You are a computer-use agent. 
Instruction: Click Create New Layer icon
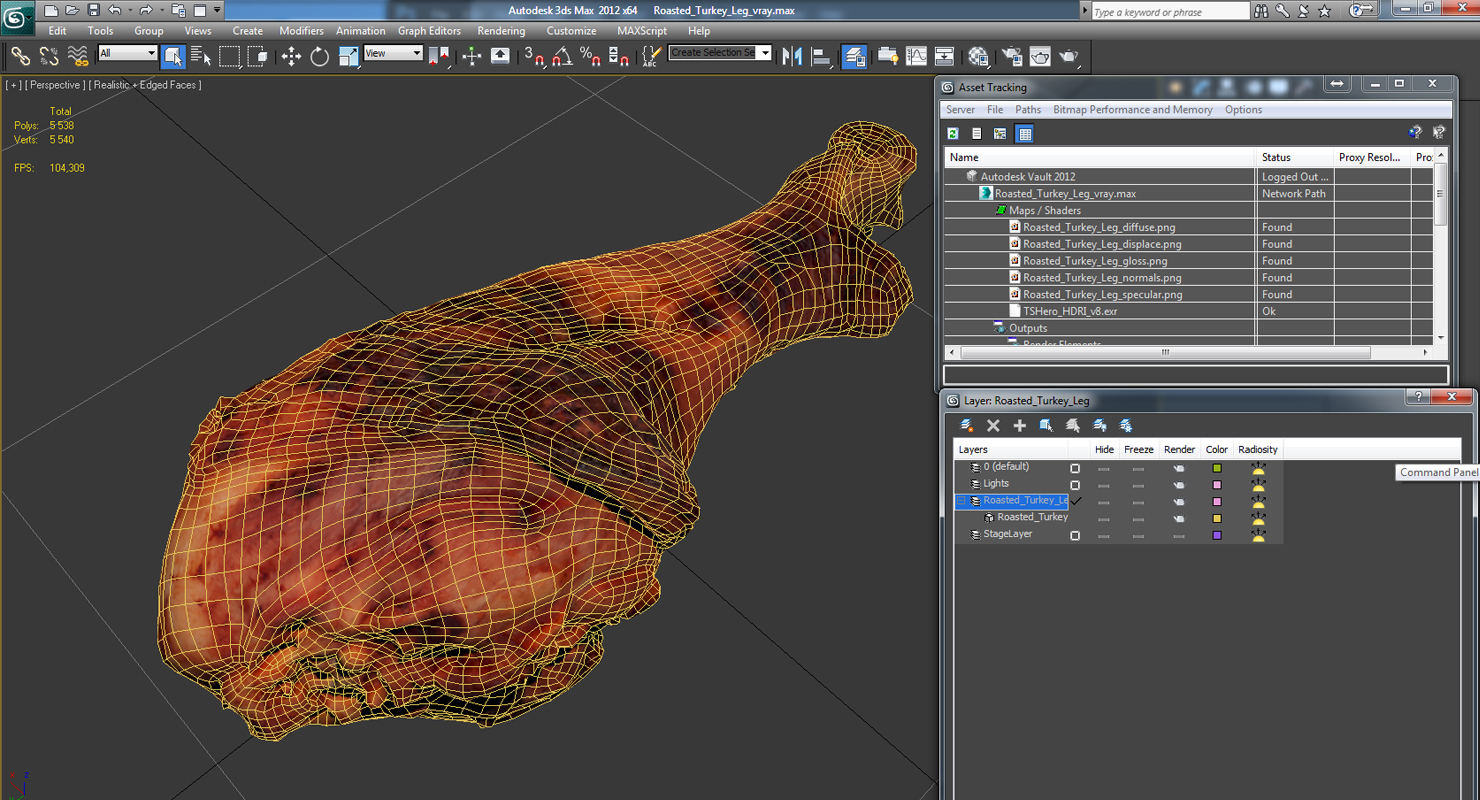tap(967, 426)
